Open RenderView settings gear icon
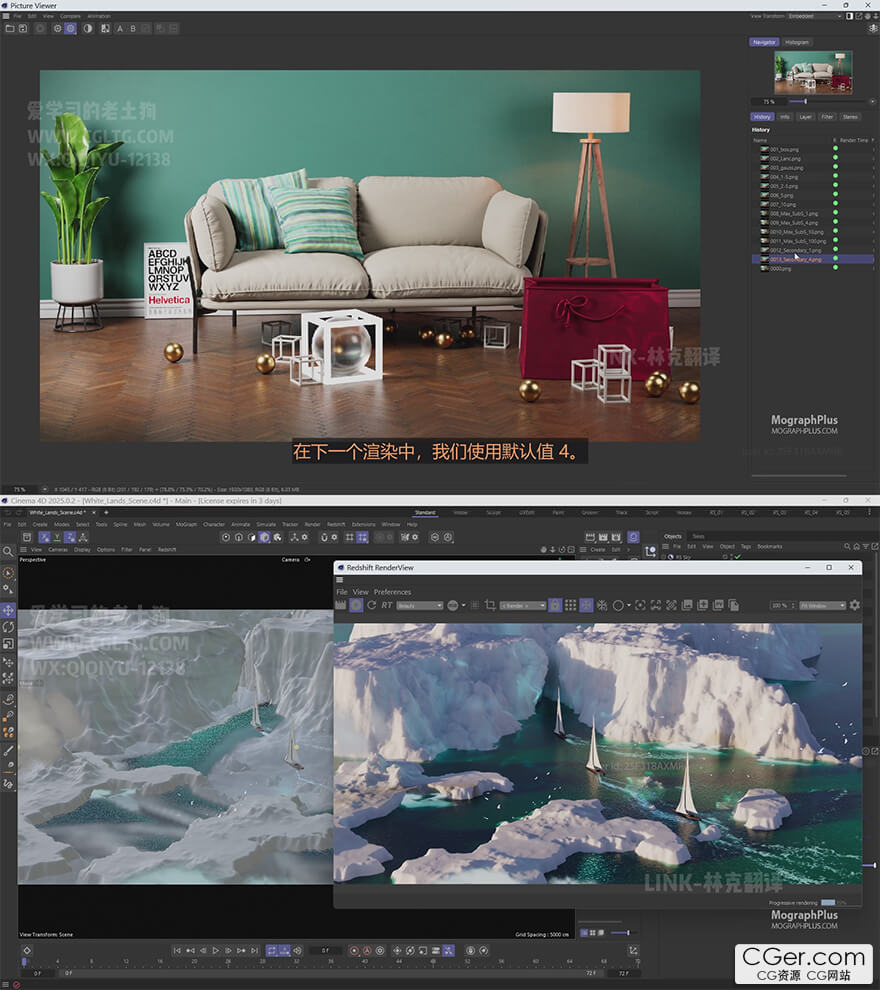This screenshot has width=880, height=990. [854, 605]
